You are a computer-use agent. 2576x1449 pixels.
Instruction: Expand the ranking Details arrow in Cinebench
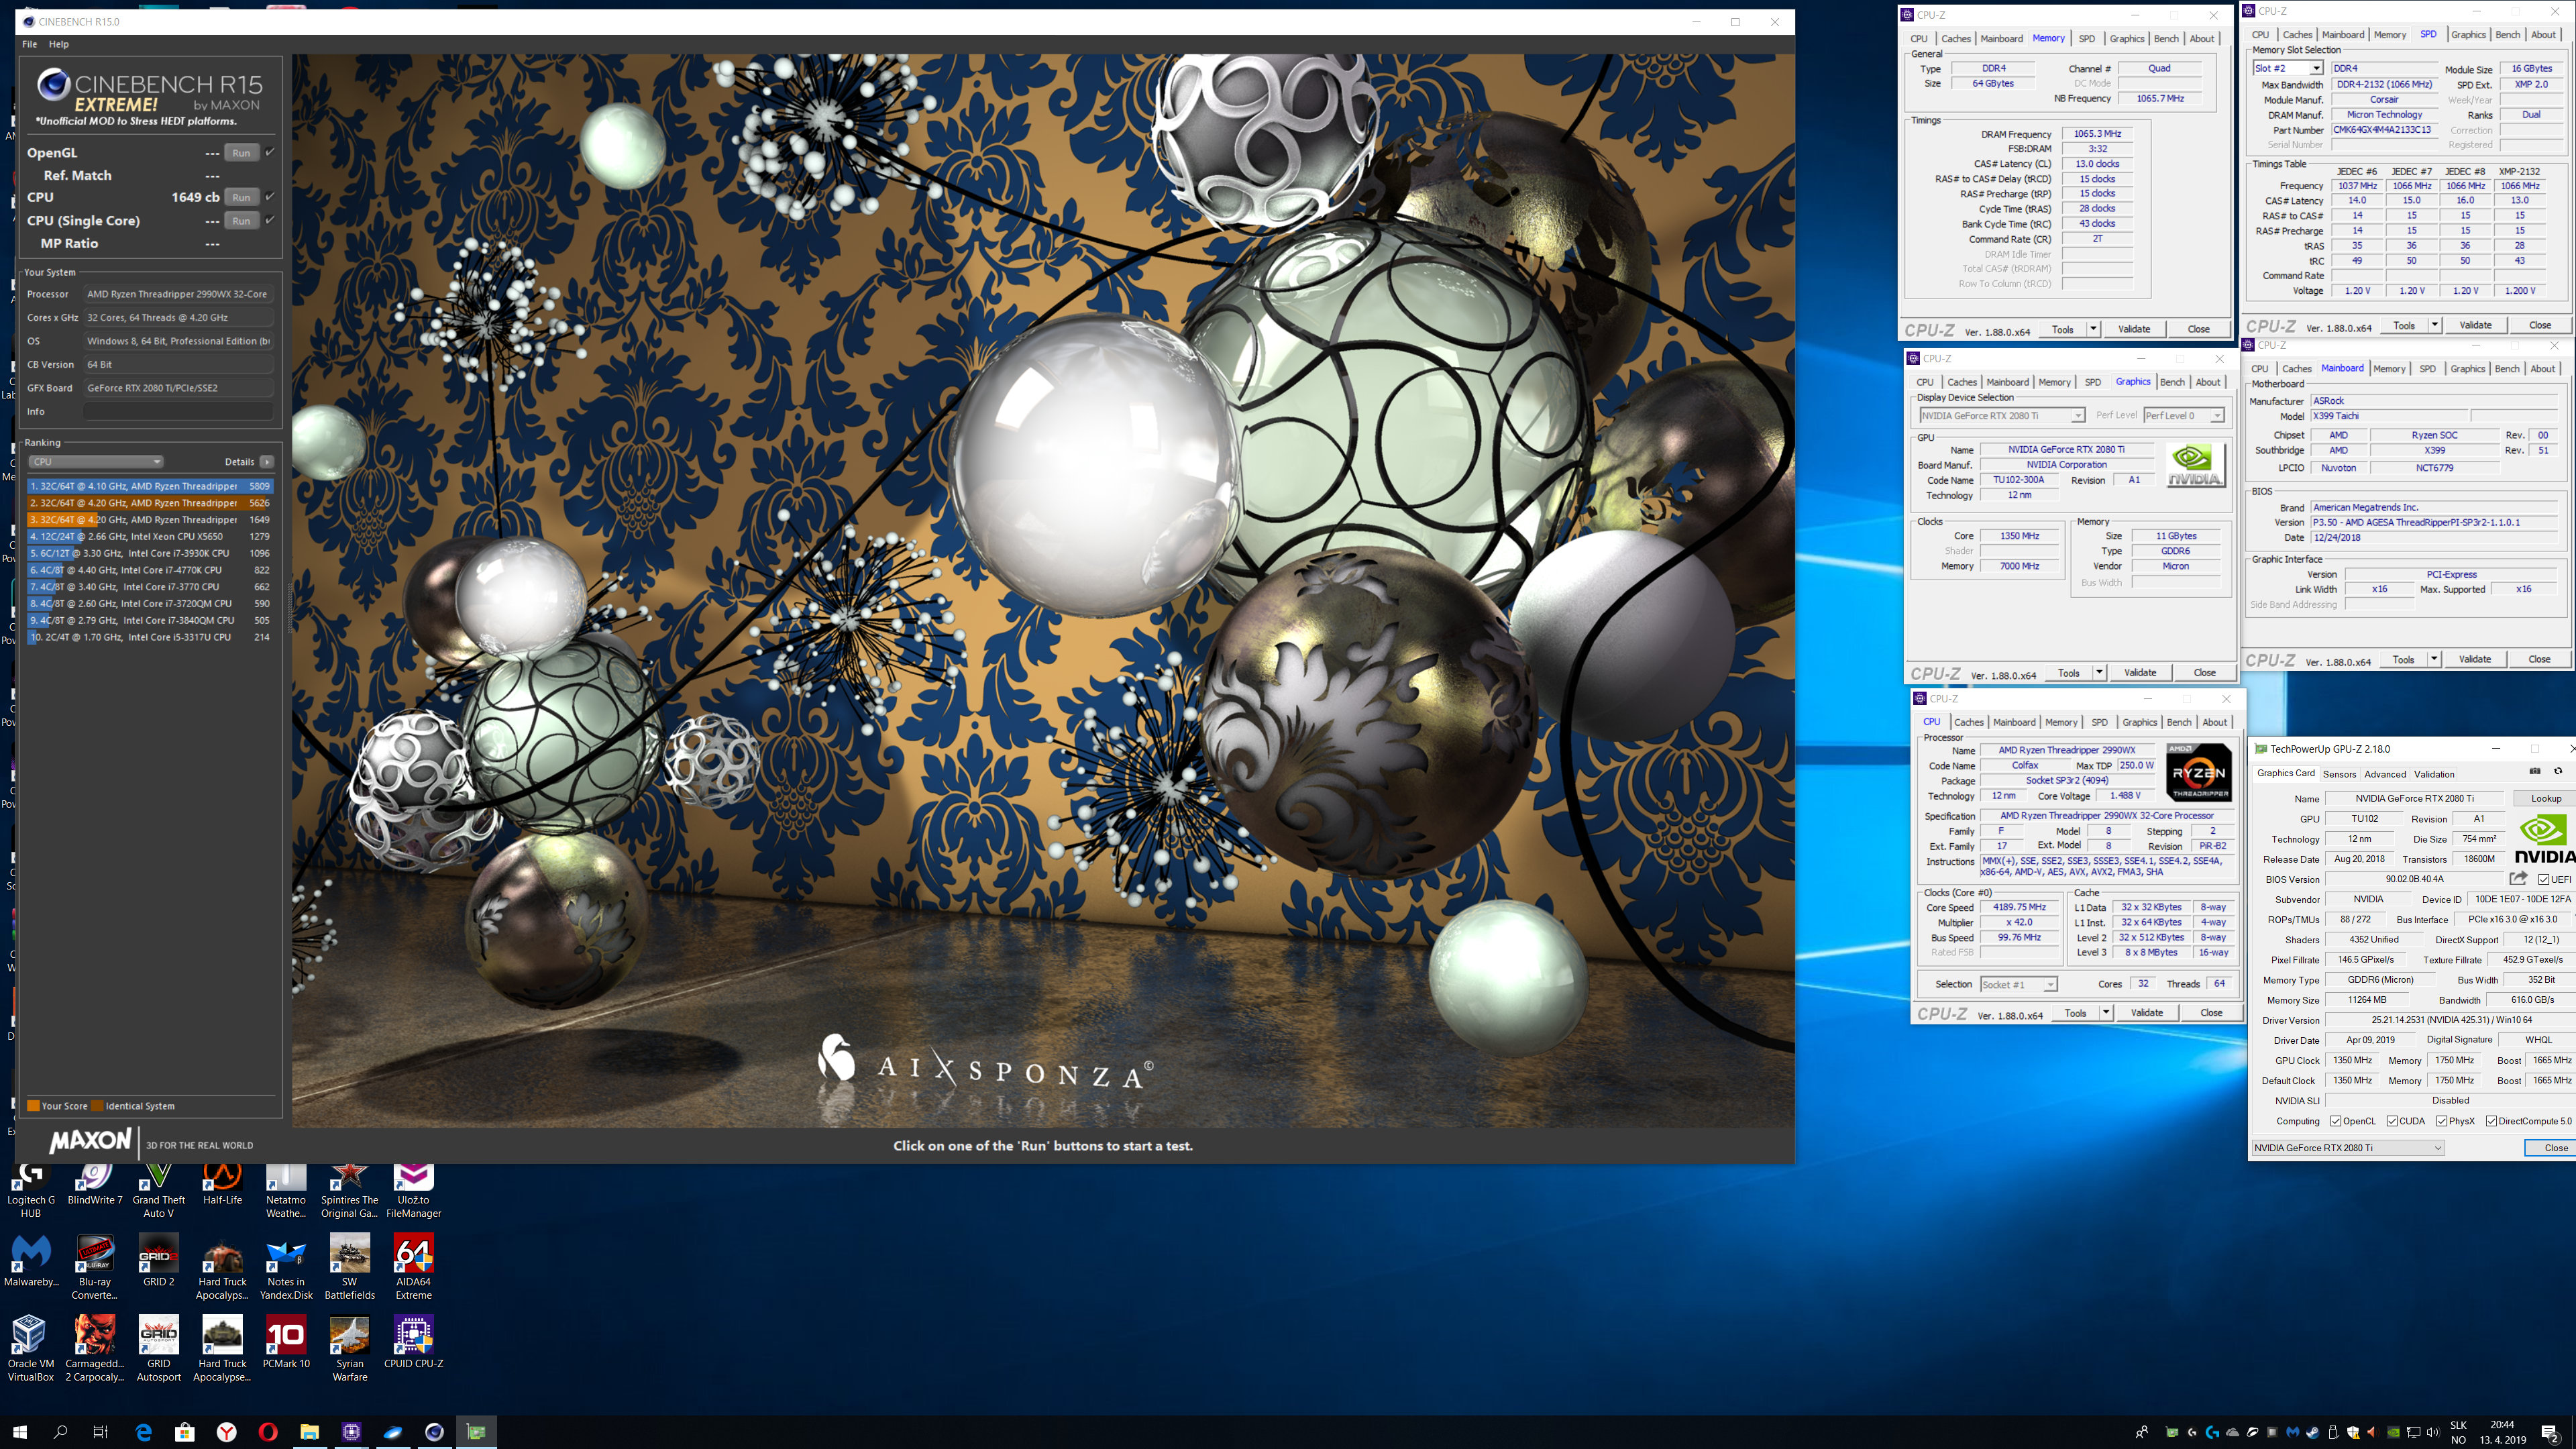pyautogui.click(x=267, y=462)
